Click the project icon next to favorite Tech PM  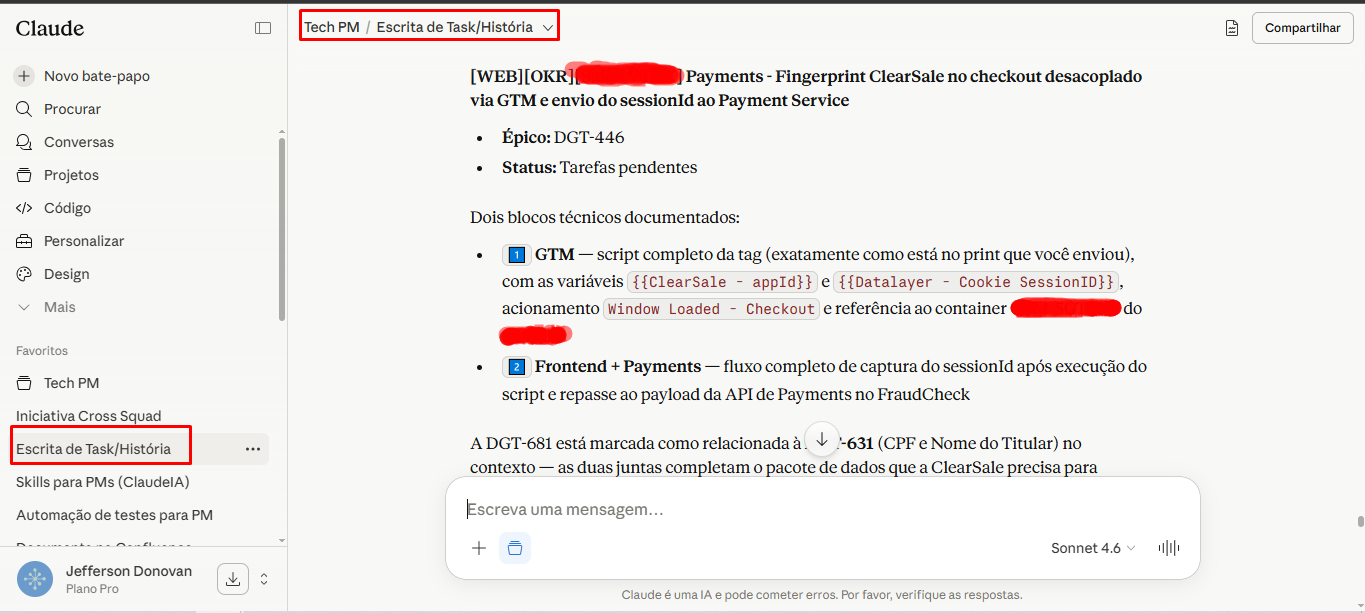(x=24, y=383)
